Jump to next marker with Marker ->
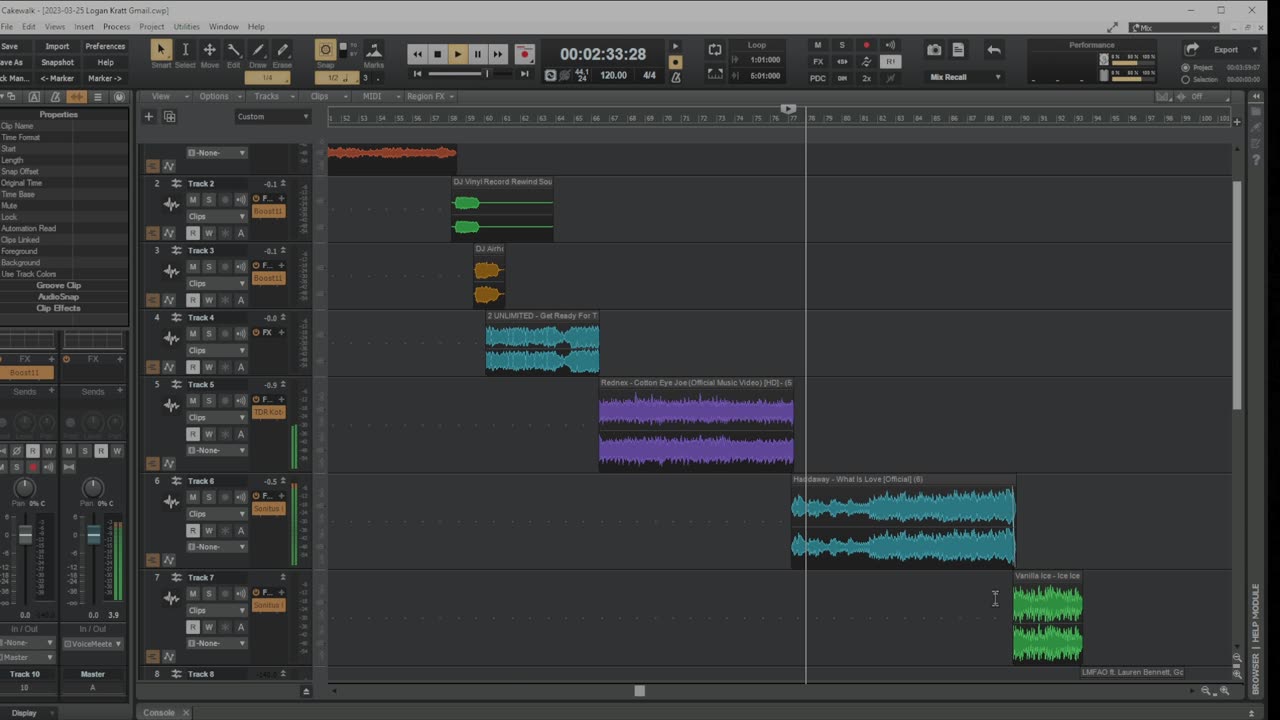1280x720 pixels. pyautogui.click(x=105, y=78)
